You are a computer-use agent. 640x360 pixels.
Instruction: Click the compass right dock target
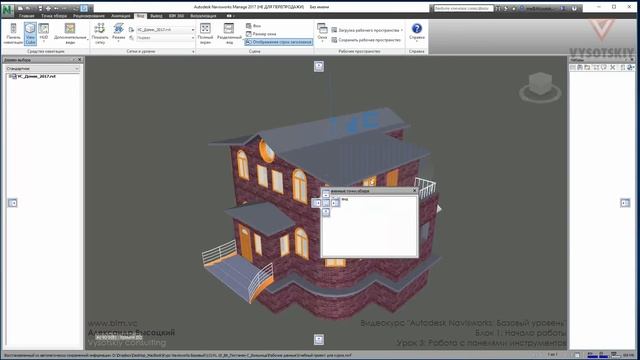[x=335, y=203]
